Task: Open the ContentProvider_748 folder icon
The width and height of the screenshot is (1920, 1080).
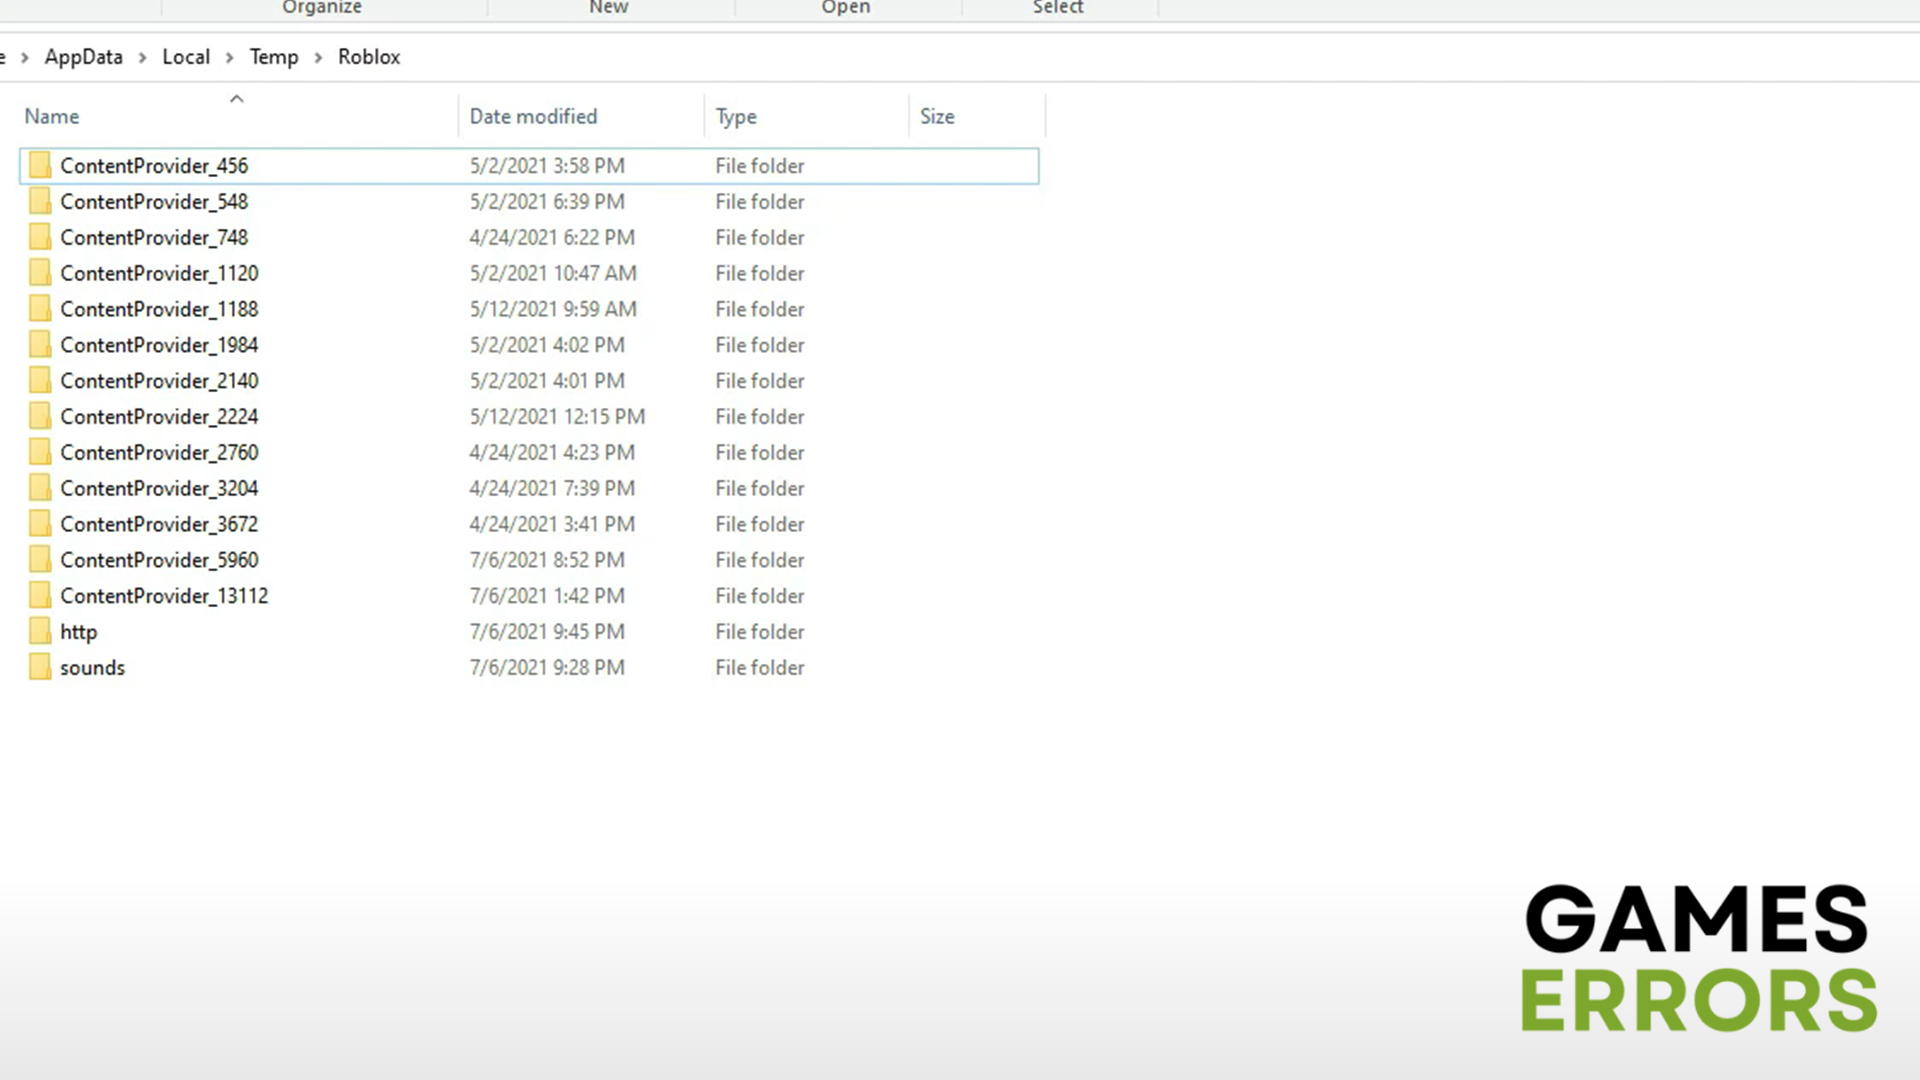Action: 41,237
